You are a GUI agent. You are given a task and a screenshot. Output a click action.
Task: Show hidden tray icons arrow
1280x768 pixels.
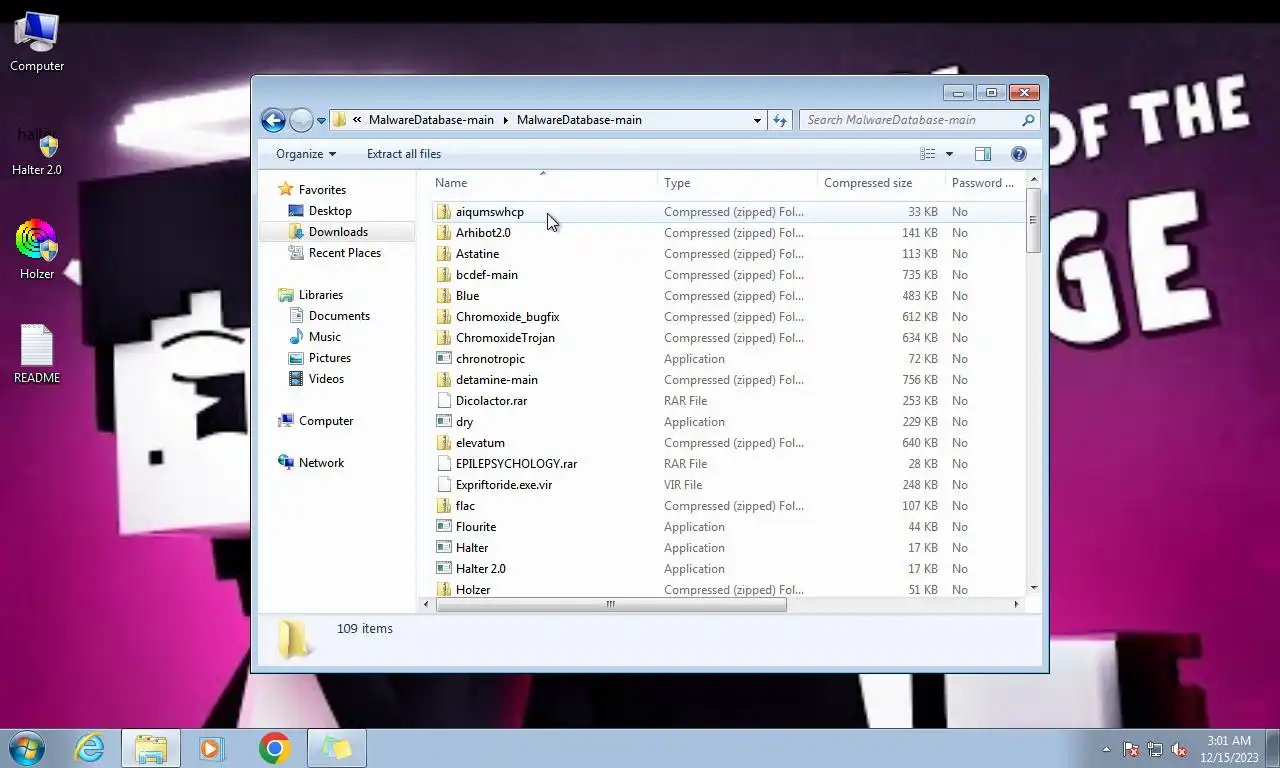(1106, 749)
